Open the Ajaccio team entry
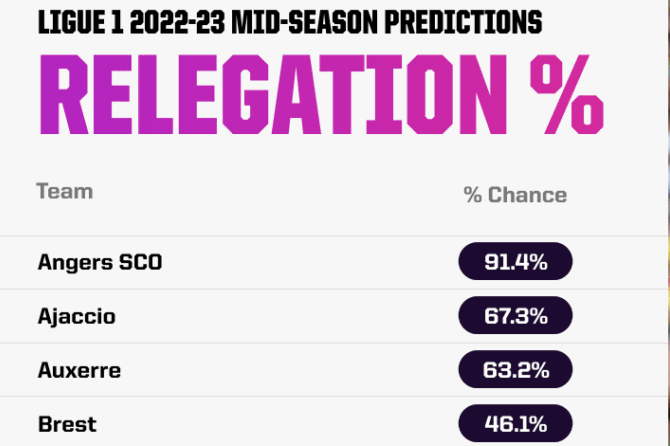 point(76,317)
